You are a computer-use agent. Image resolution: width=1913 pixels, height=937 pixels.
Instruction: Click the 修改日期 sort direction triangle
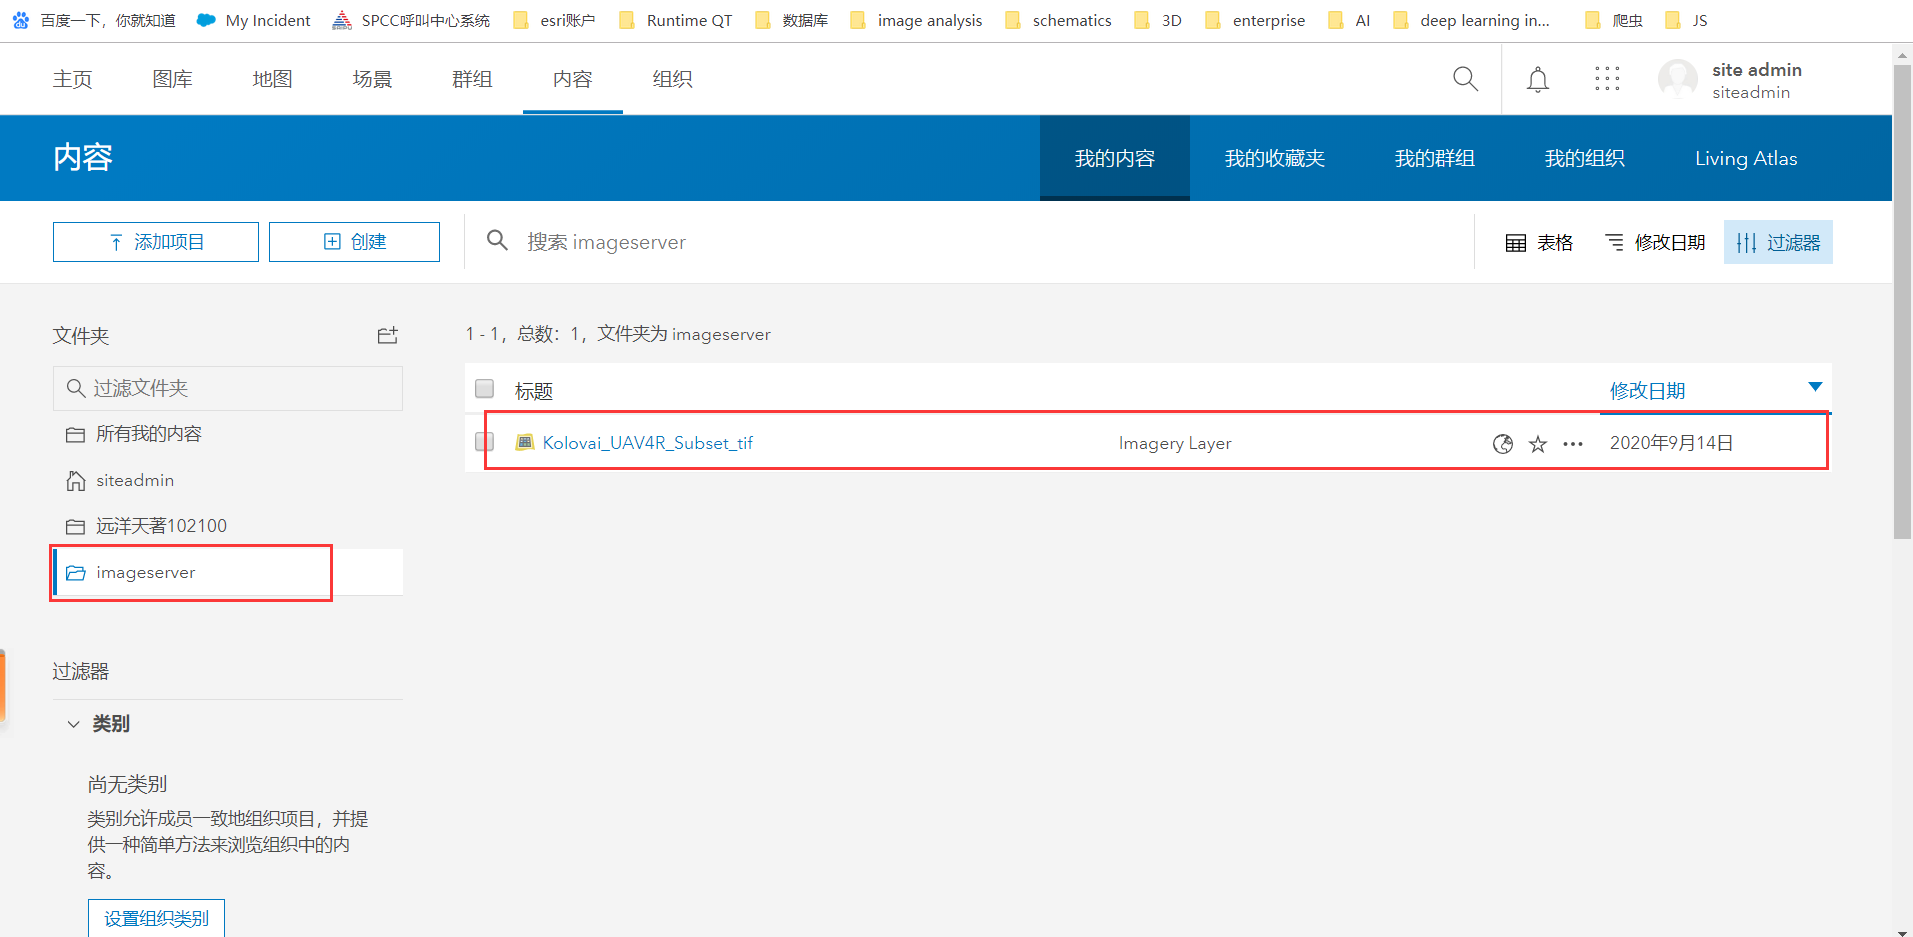pyautogui.click(x=1815, y=388)
